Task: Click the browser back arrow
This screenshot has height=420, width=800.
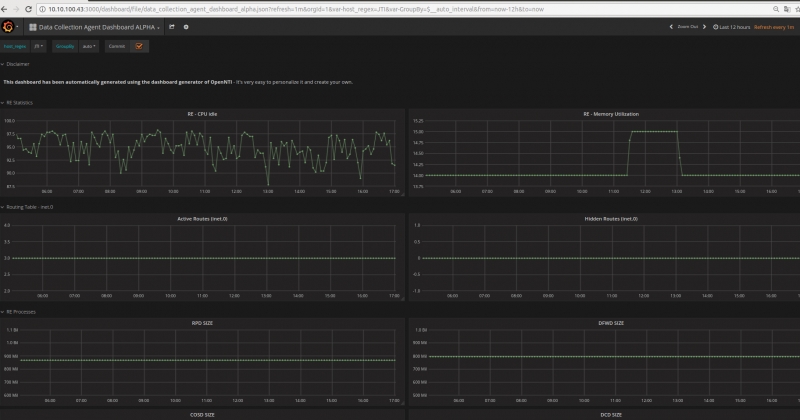Action: (x=4, y=9)
